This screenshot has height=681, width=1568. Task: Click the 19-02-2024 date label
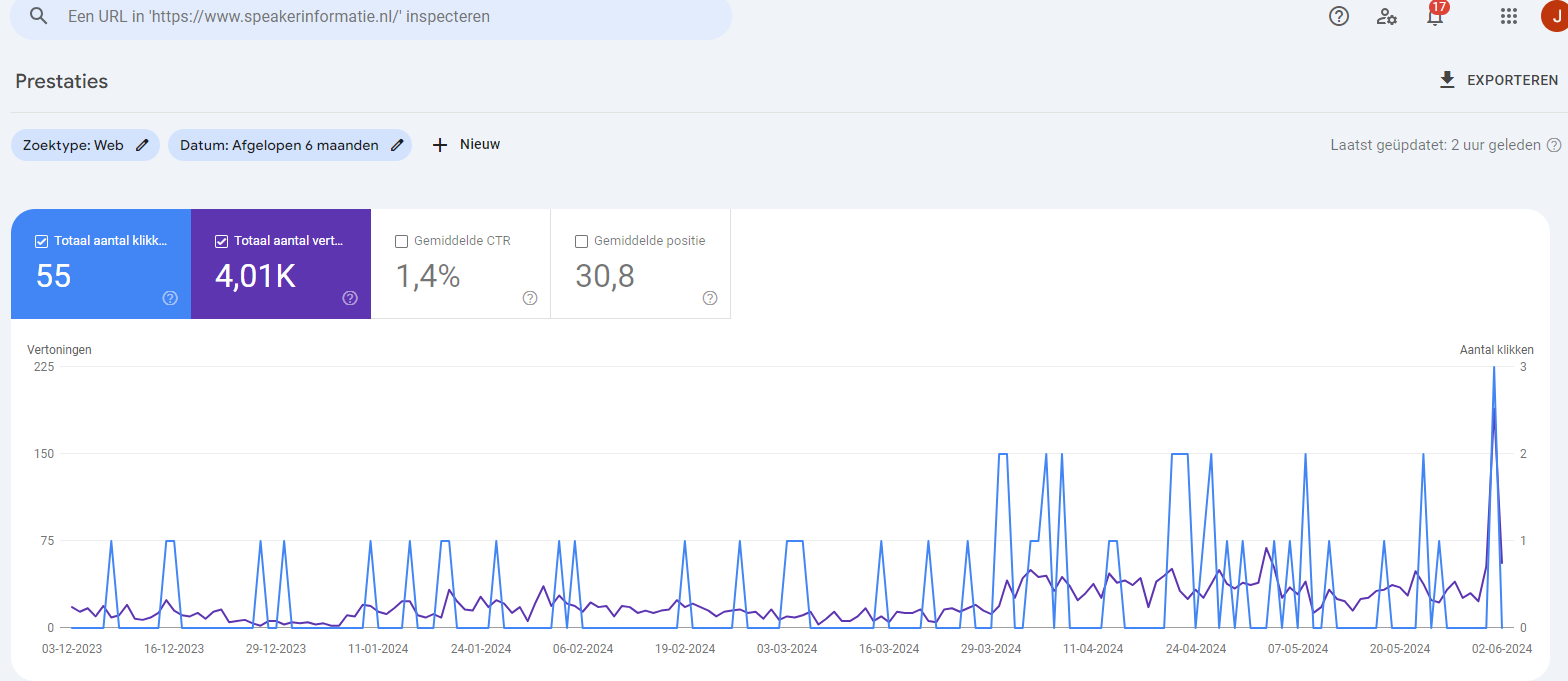pos(685,649)
